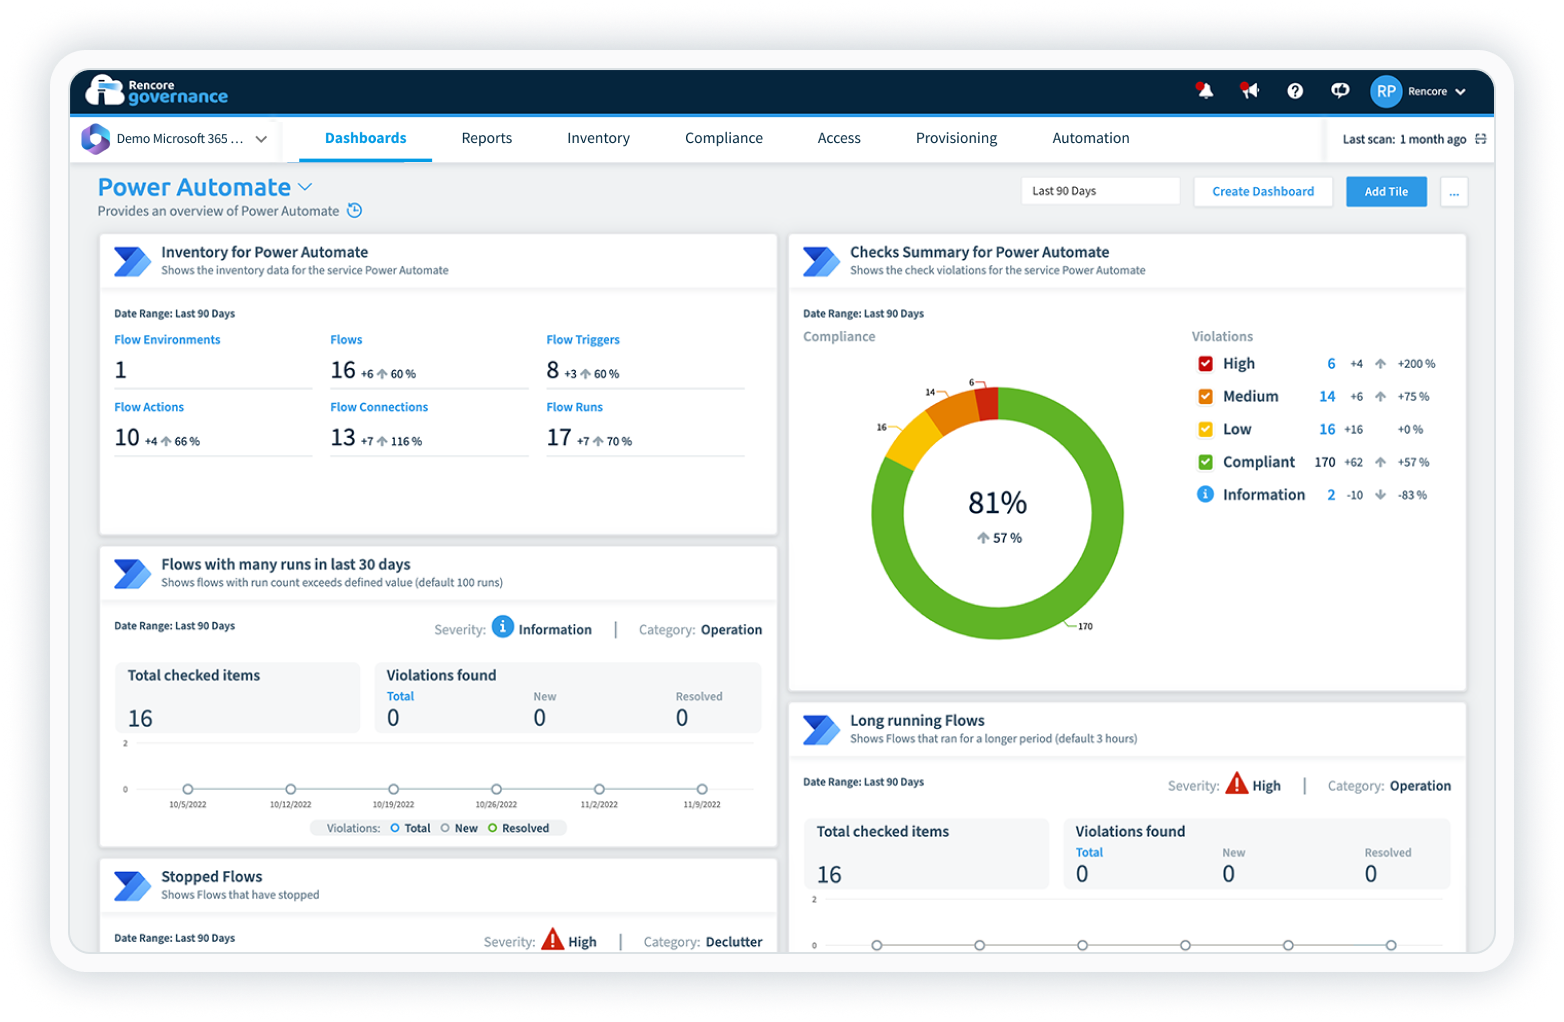Click Power Automate icon on Flows with many runs tile
The height and width of the screenshot is (1022, 1564).
coord(132,573)
